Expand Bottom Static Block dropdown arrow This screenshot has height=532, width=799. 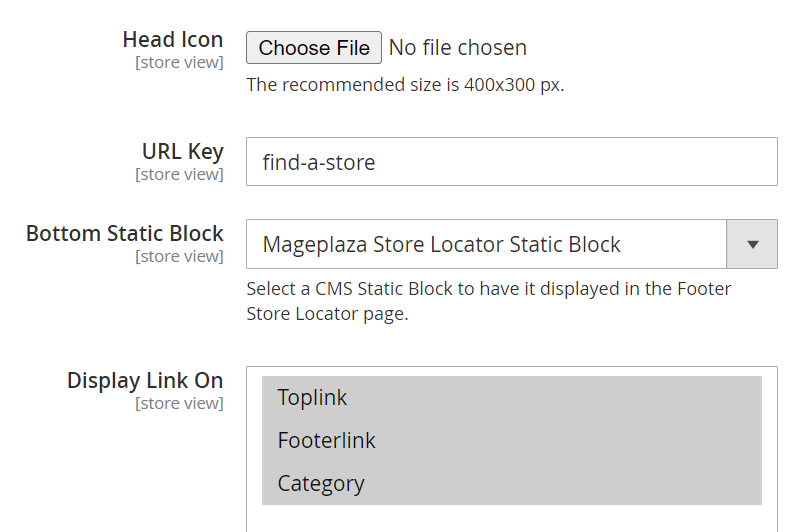(752, 245)
